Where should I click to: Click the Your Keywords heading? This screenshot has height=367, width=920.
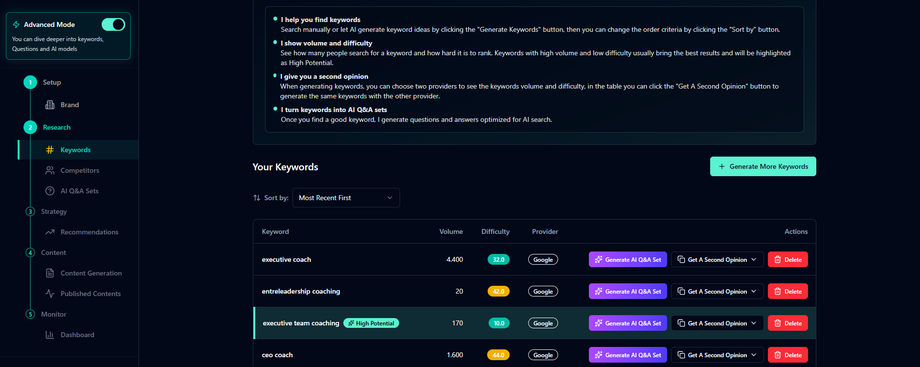click(x=285, y=167)
